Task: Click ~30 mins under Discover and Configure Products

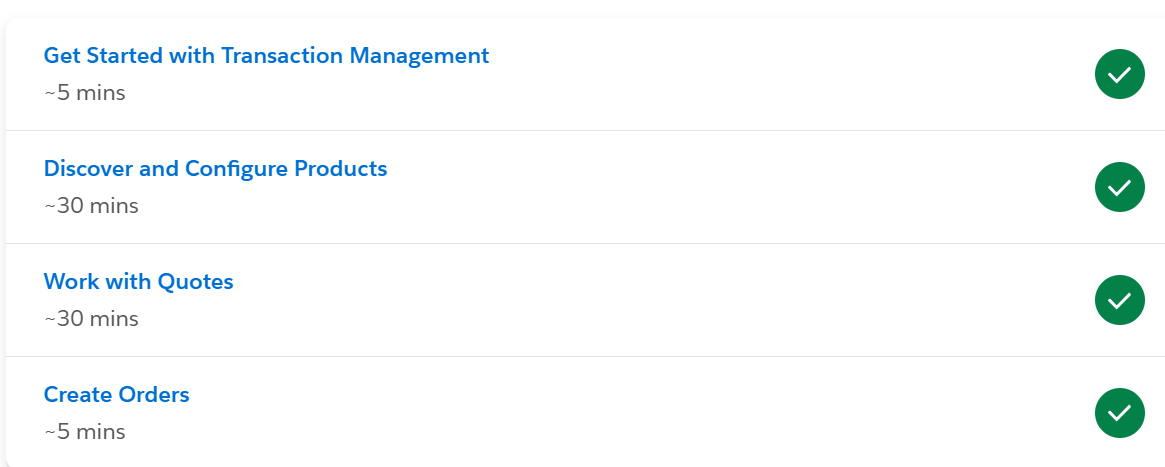Action: (x=91, y=206)
